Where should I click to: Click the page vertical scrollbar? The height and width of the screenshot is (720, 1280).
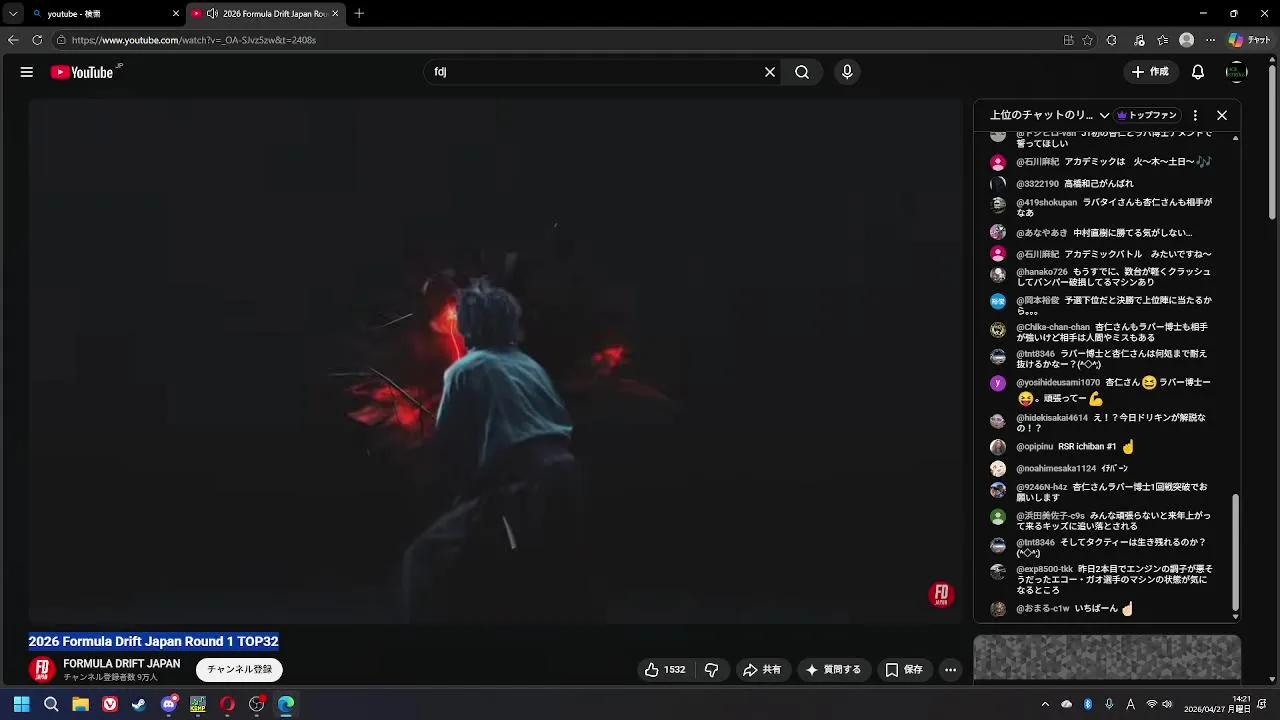pyautogui.click(x=1274, y=143)
